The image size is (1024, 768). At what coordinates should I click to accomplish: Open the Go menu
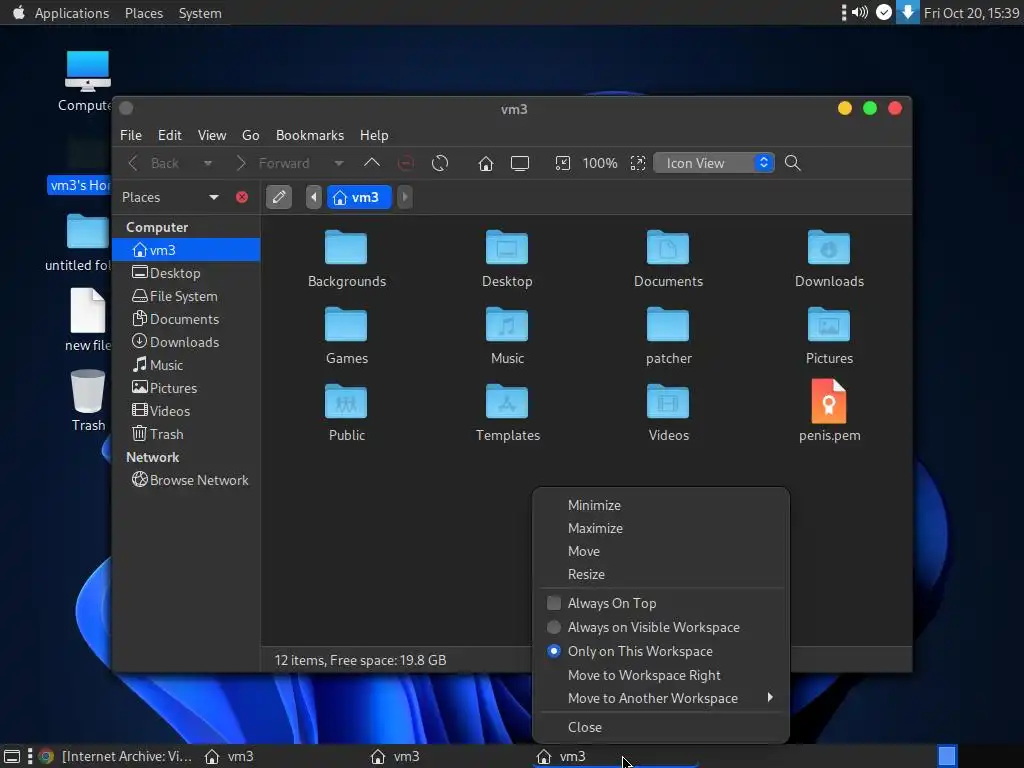251,135
